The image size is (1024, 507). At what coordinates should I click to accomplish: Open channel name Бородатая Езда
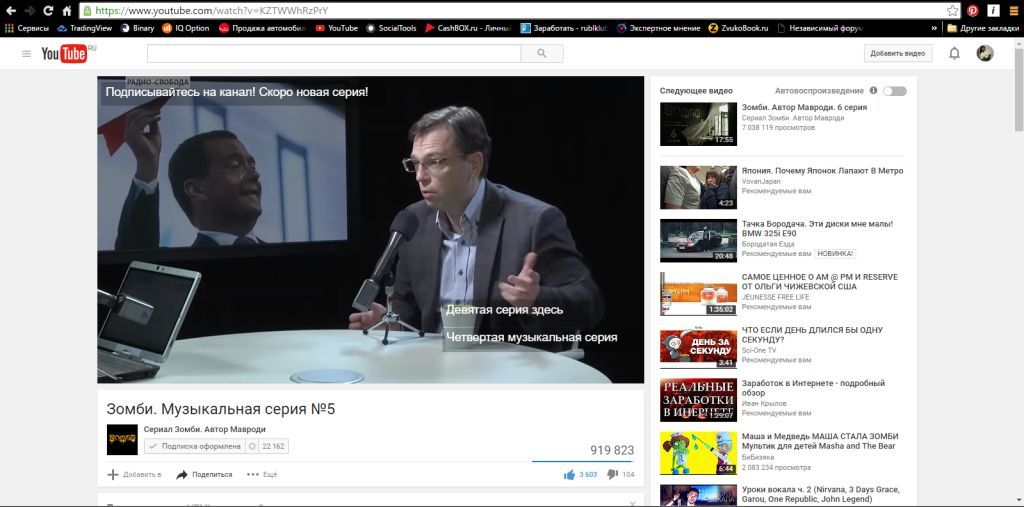click(x=768, y=244)
